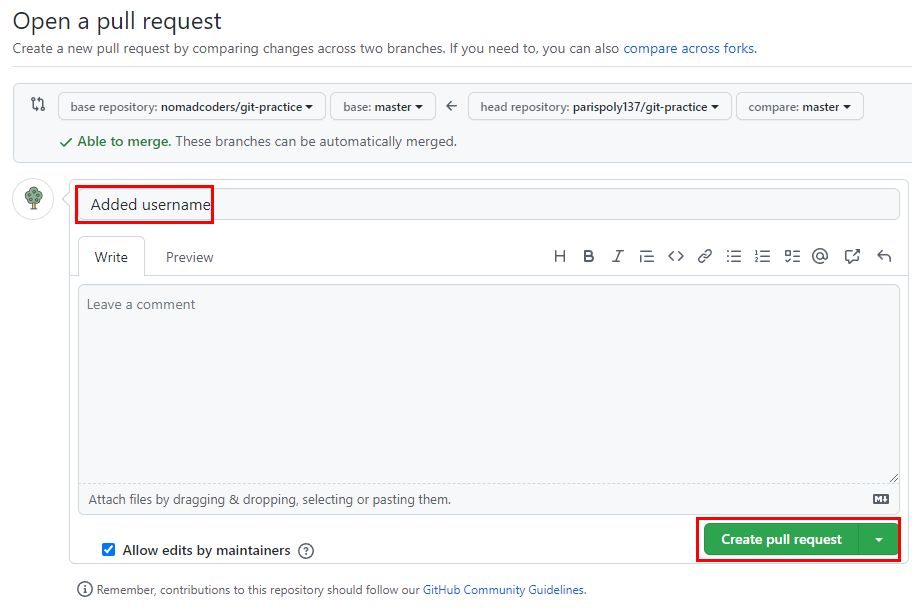Open head repository parispoly137/git-practice dropdown
Viewport: 912px width, 614px height.
point(600,106)
